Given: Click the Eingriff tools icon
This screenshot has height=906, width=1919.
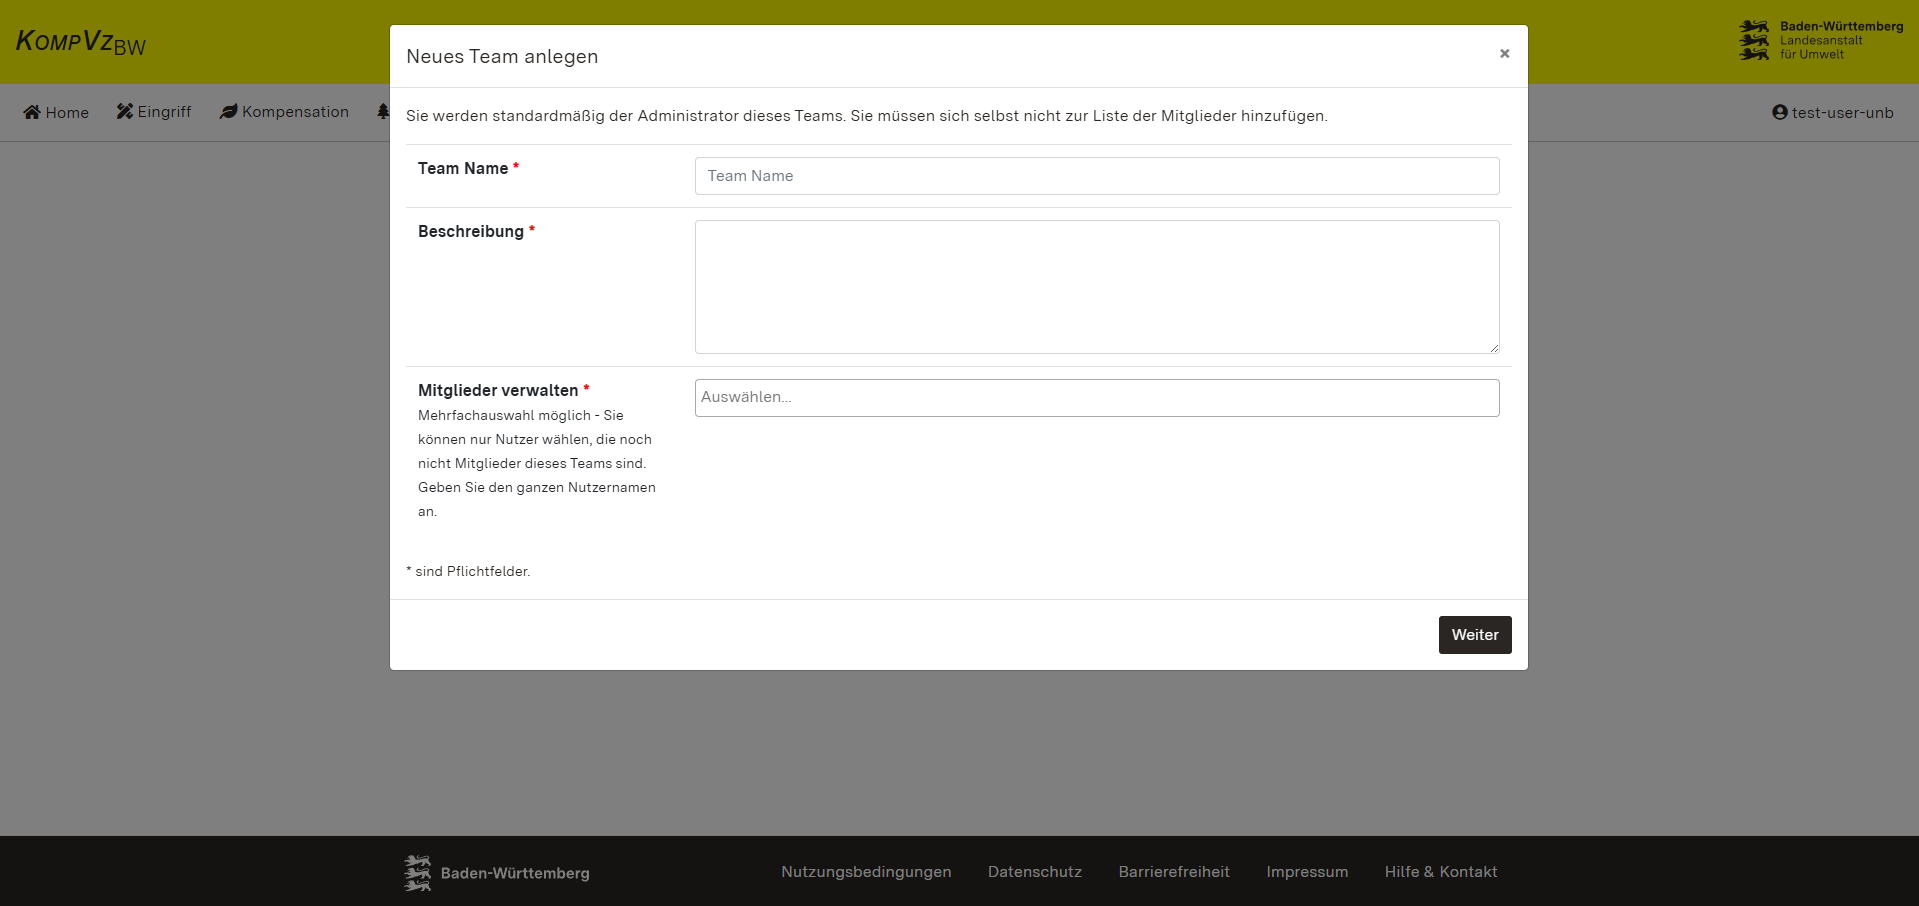Looking at the screenshot, I should (125, 111).
